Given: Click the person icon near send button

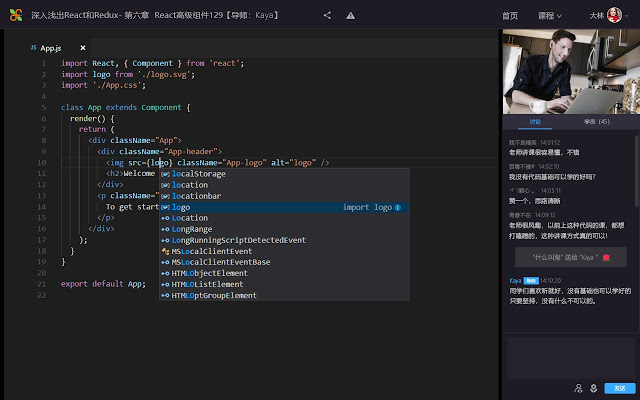Looking at the screenshot, I should (x=578, y=388).
